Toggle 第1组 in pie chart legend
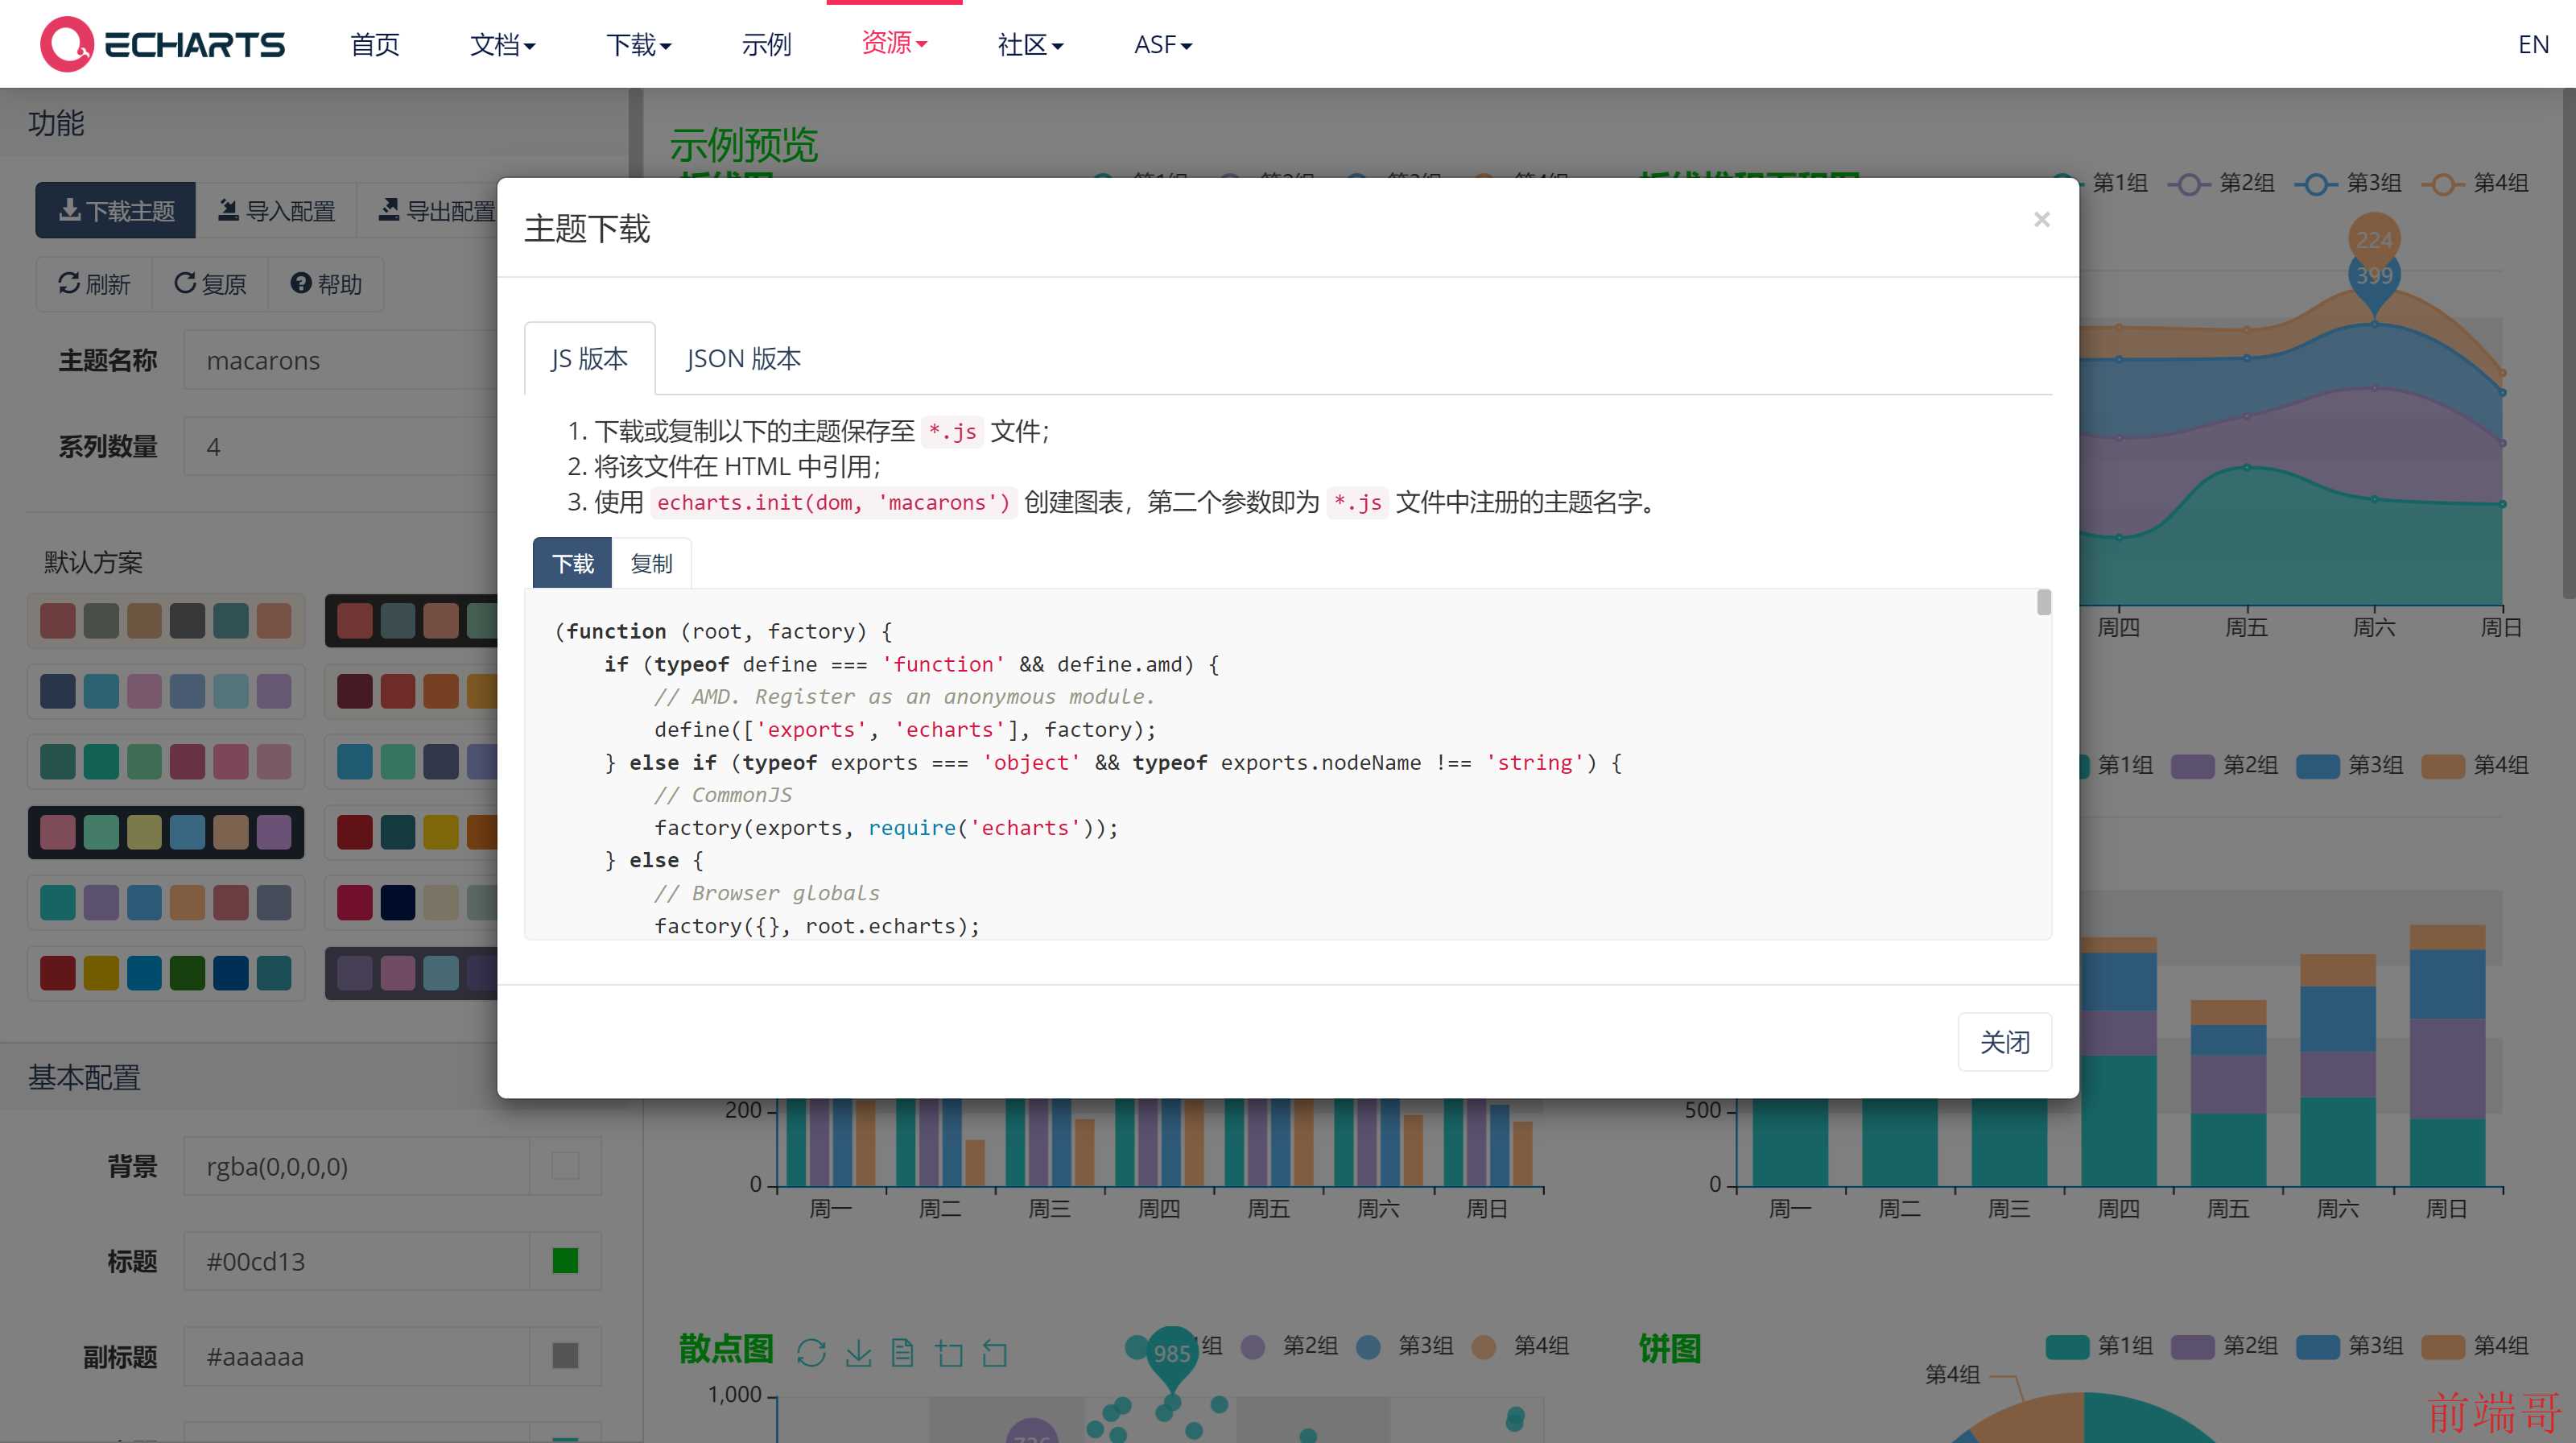Viewport: 2576px width, 1443px height. (2099, 1346)
